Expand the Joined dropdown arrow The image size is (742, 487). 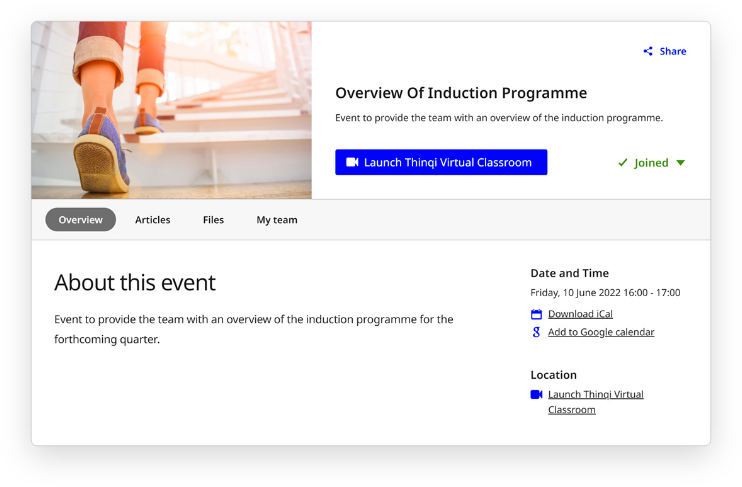681,163
